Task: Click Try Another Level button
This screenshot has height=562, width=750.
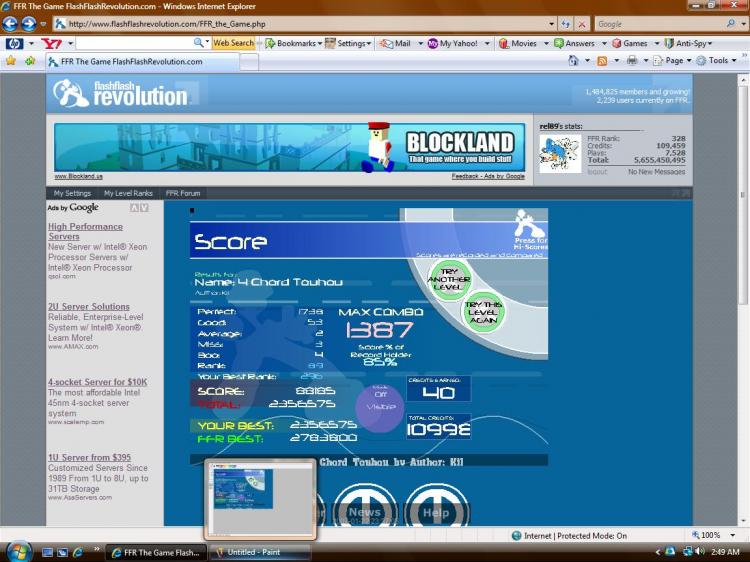Action: 449,279
